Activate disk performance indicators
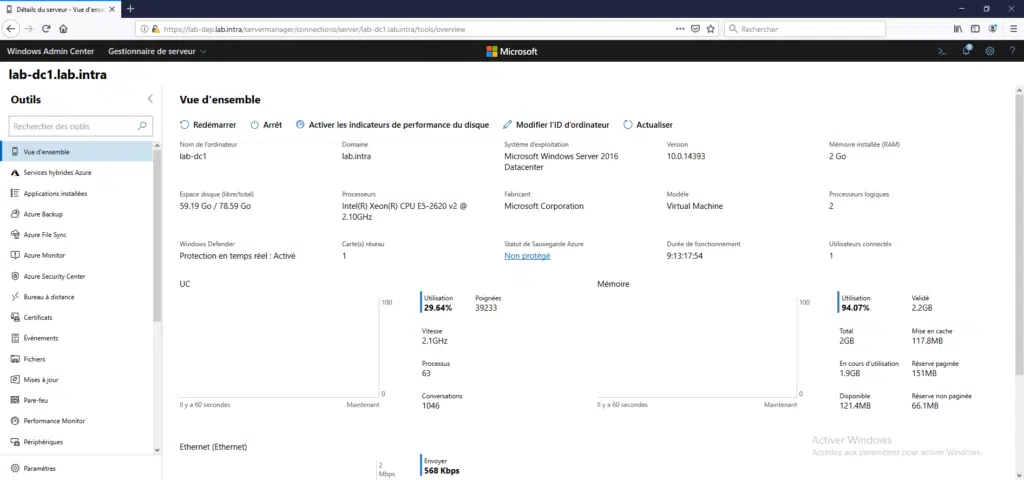Screen dimensions: 1024x480 [x=392, y=125]
